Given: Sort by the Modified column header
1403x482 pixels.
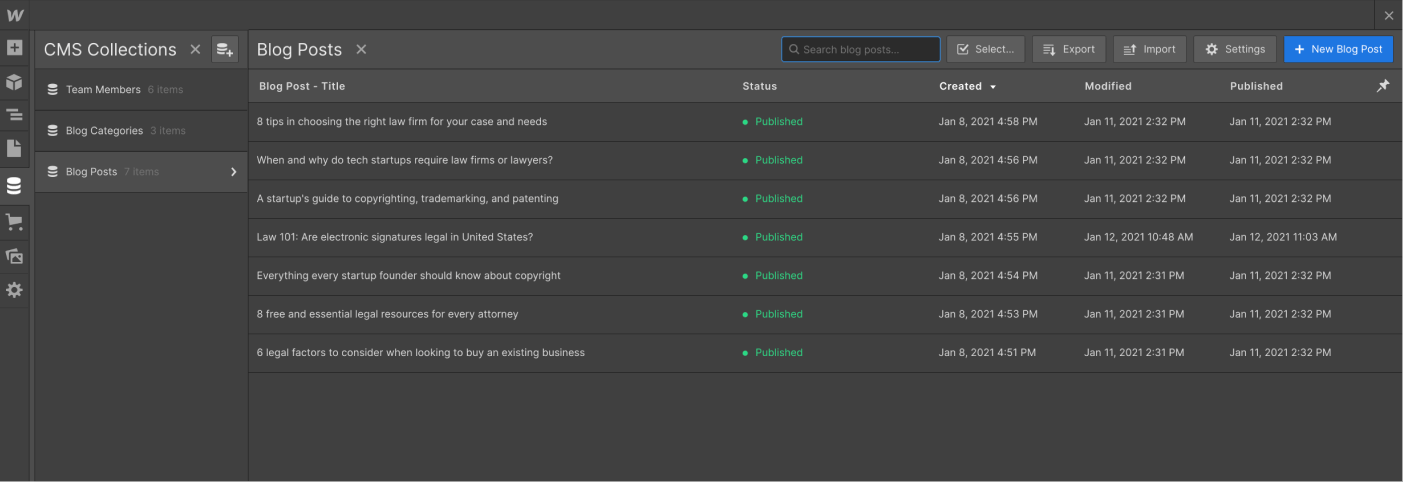Looking at the screenshot, I should 1108,86.
